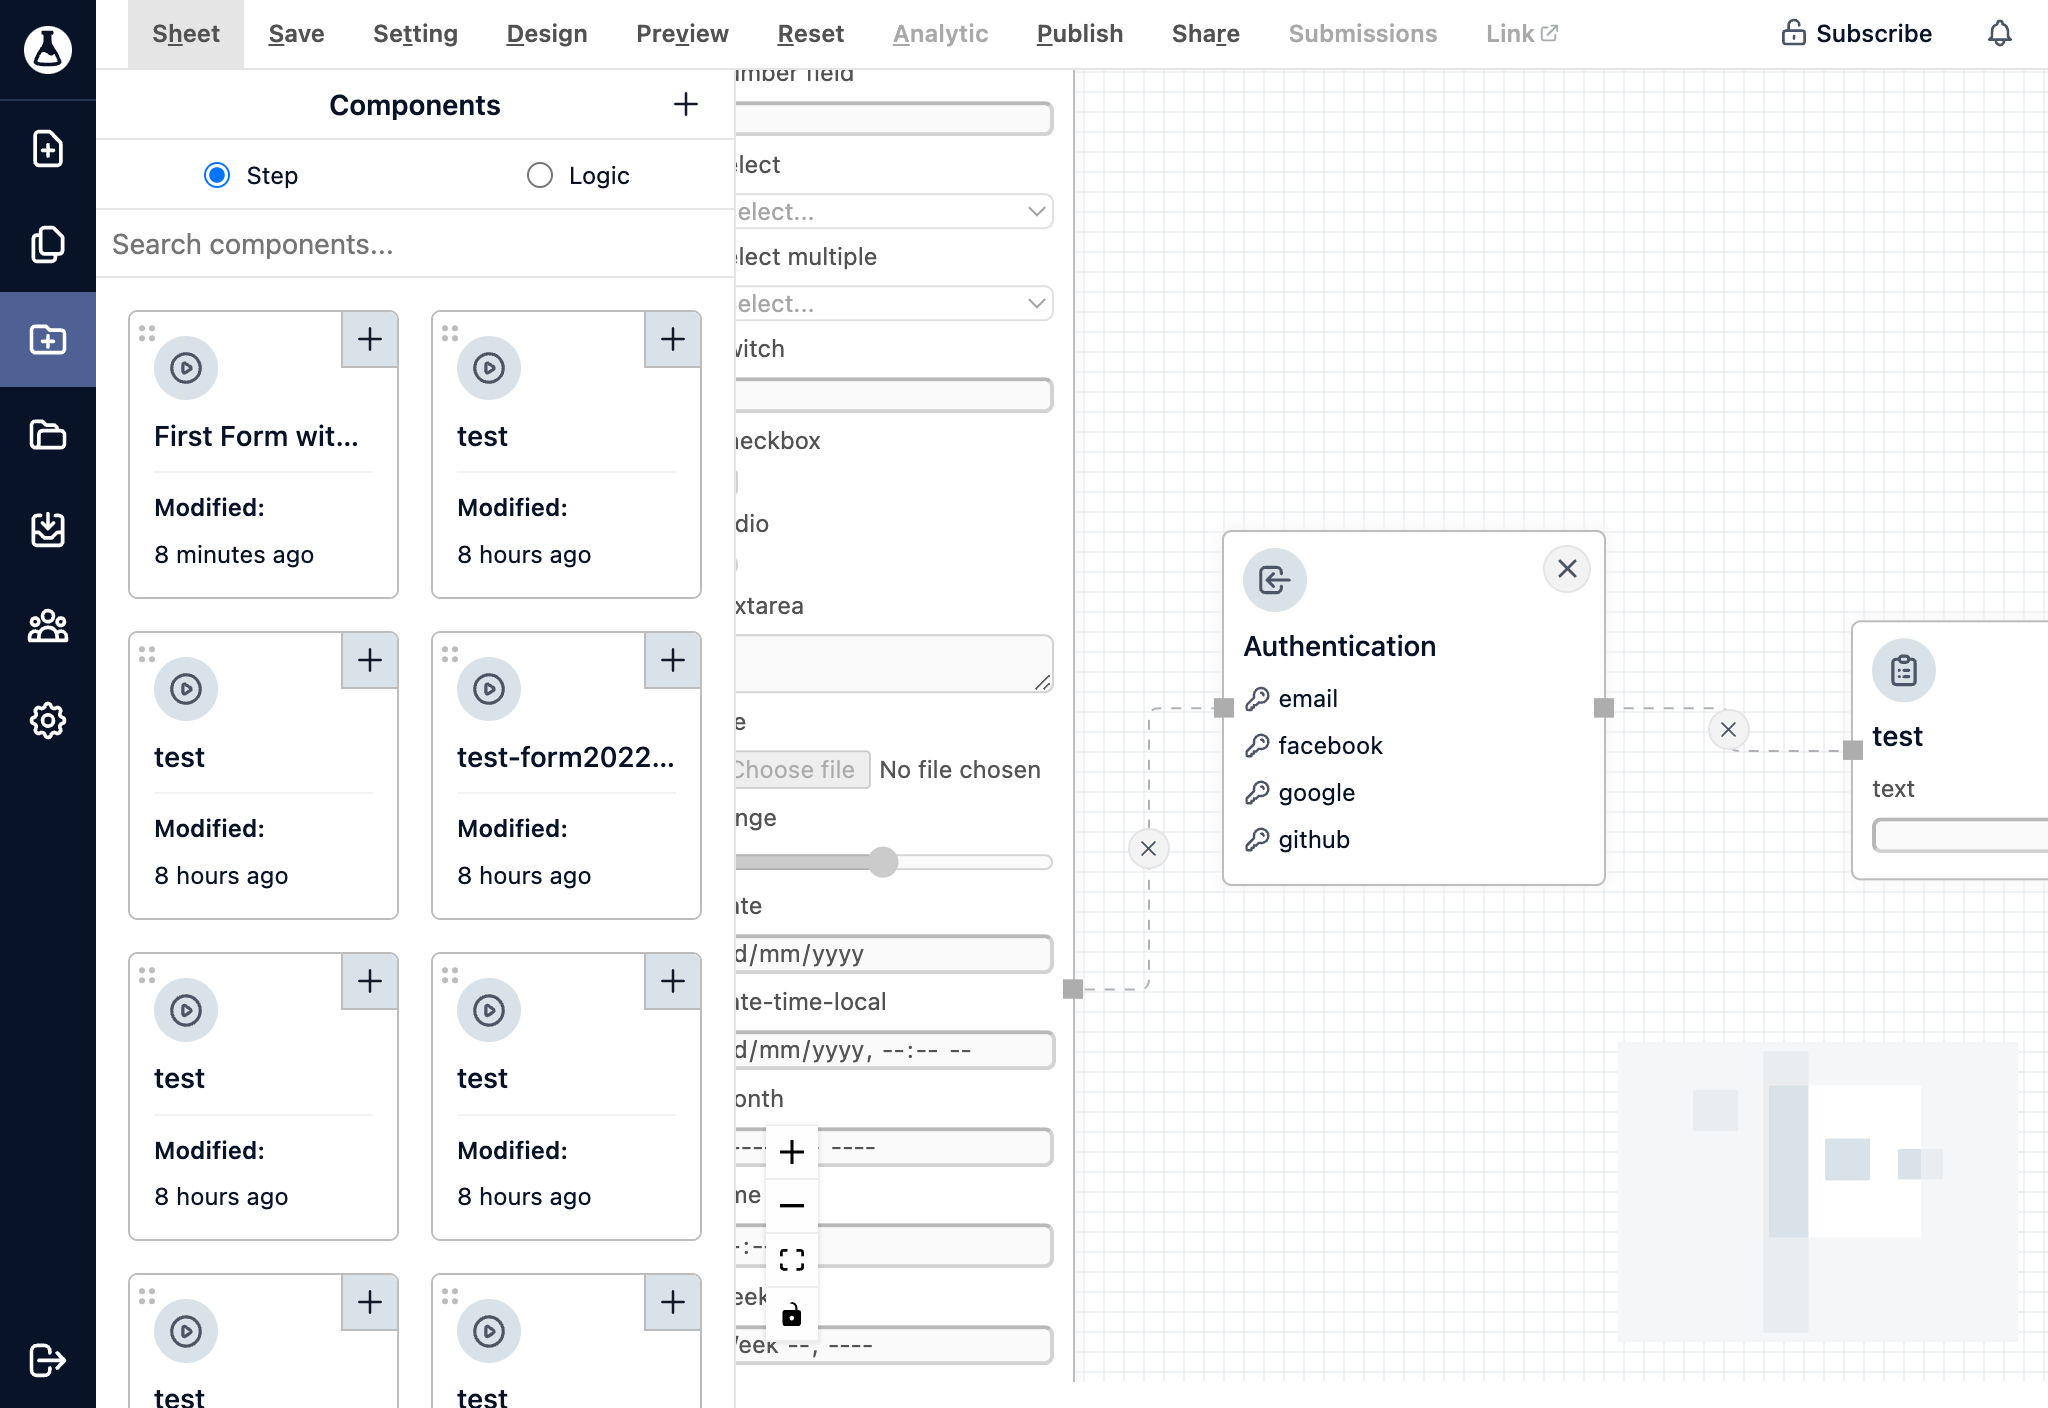Screen dimensions: 2048x1408
Task: Select the Logic radio button
Action: tap(540, 175)
